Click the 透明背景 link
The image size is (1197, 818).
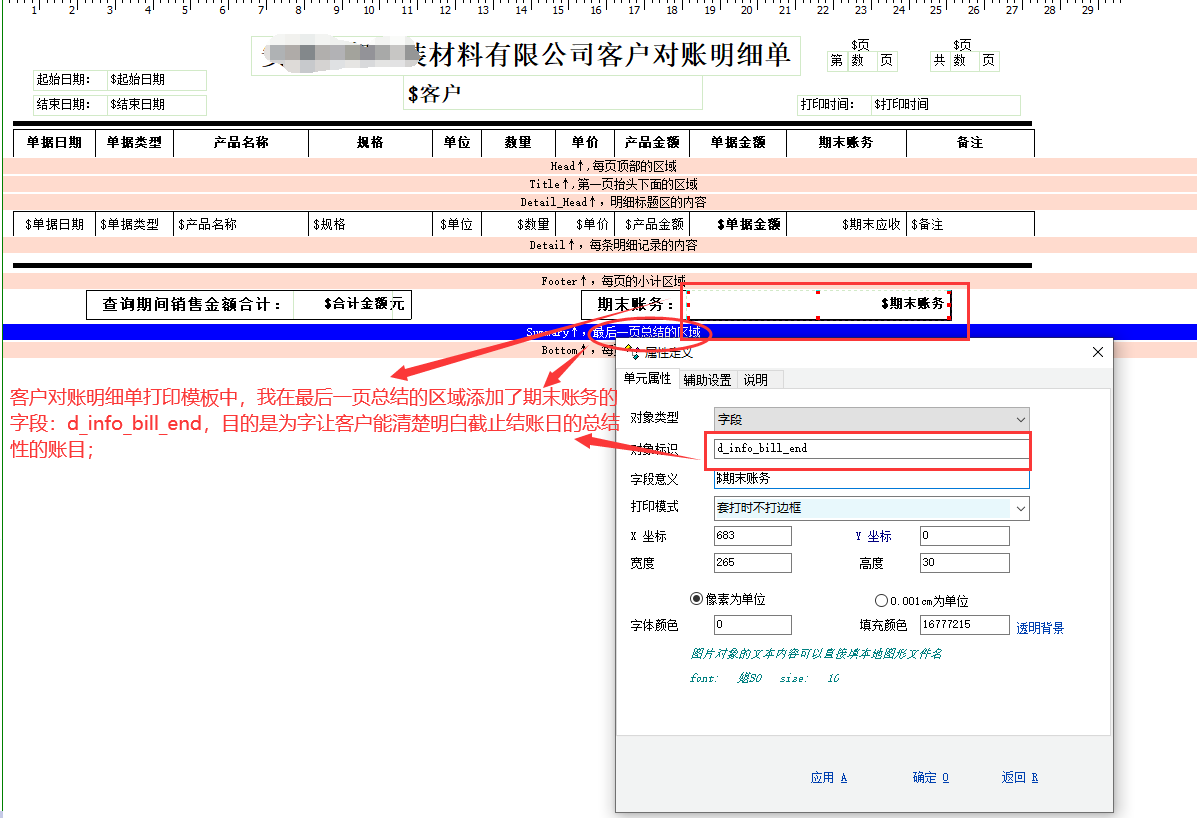[x=1040, y=628]
